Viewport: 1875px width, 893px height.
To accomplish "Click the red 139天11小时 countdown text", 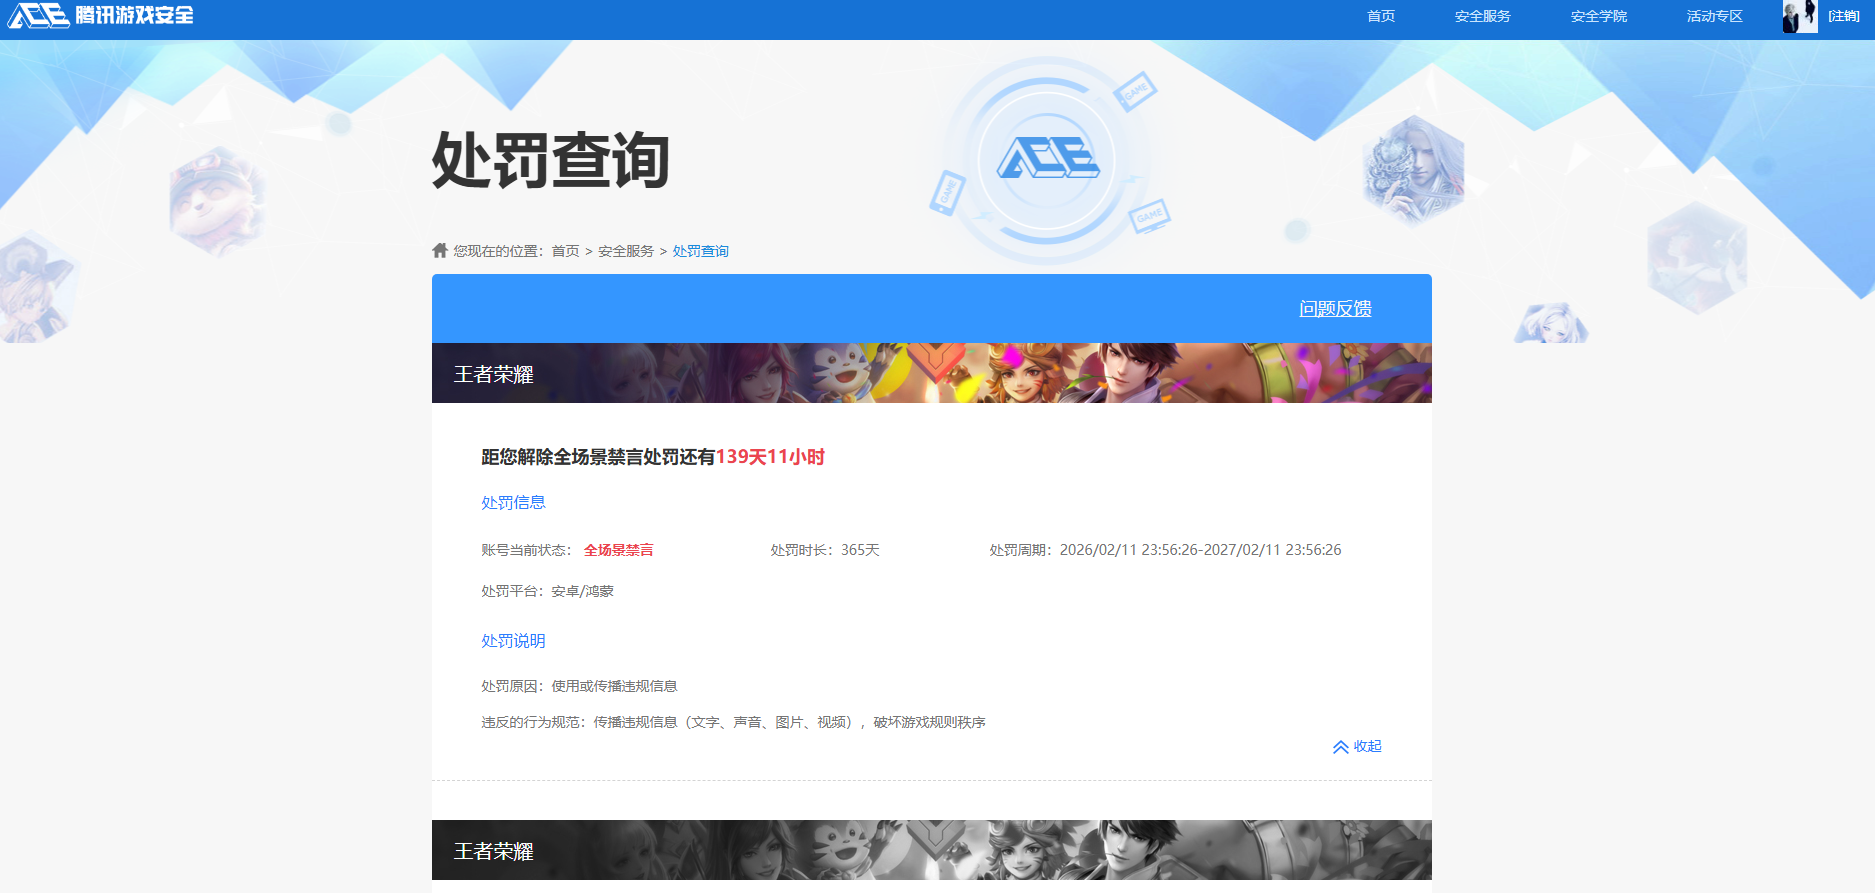I will coord(770,457).
